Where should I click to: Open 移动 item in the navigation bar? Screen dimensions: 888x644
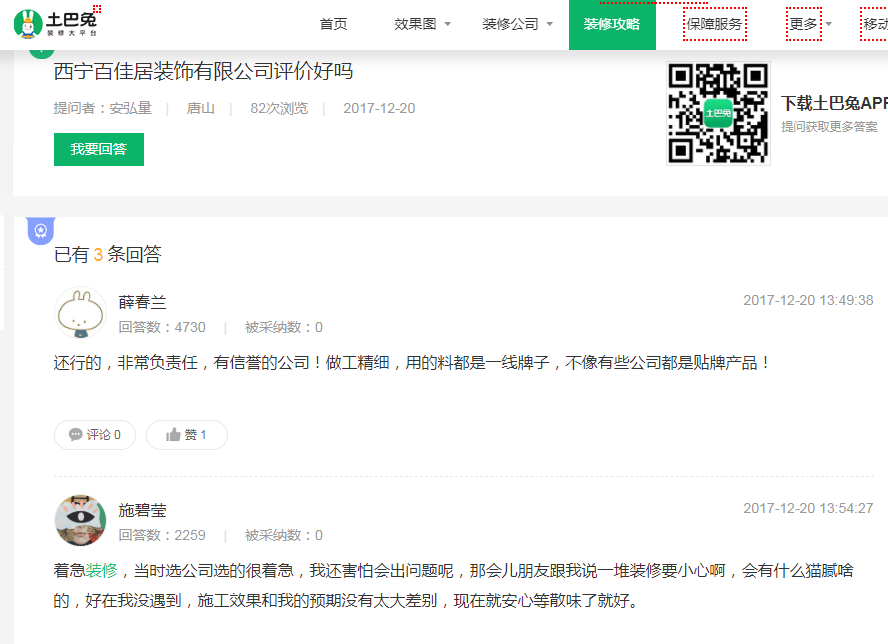coord(875,24)
